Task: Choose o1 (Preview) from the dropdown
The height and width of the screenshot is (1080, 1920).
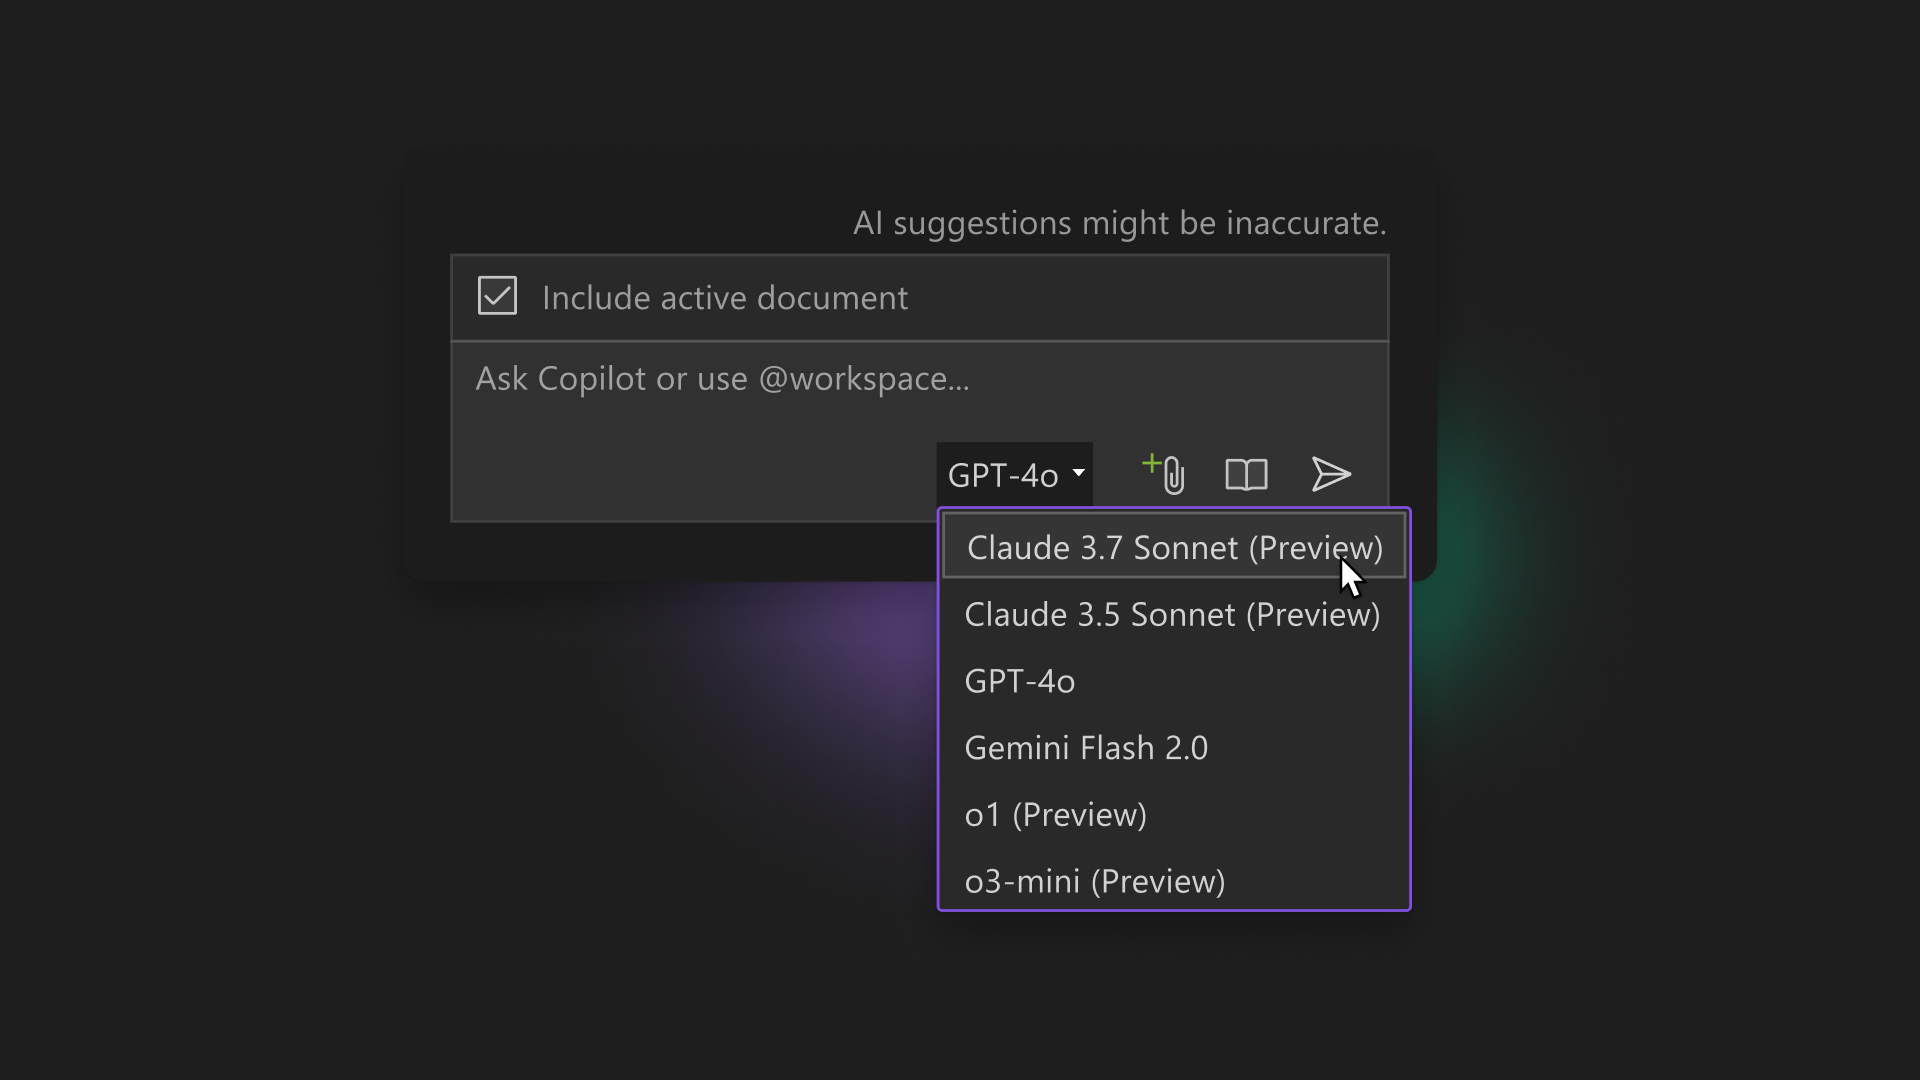Action: (x=1055, y=815)
